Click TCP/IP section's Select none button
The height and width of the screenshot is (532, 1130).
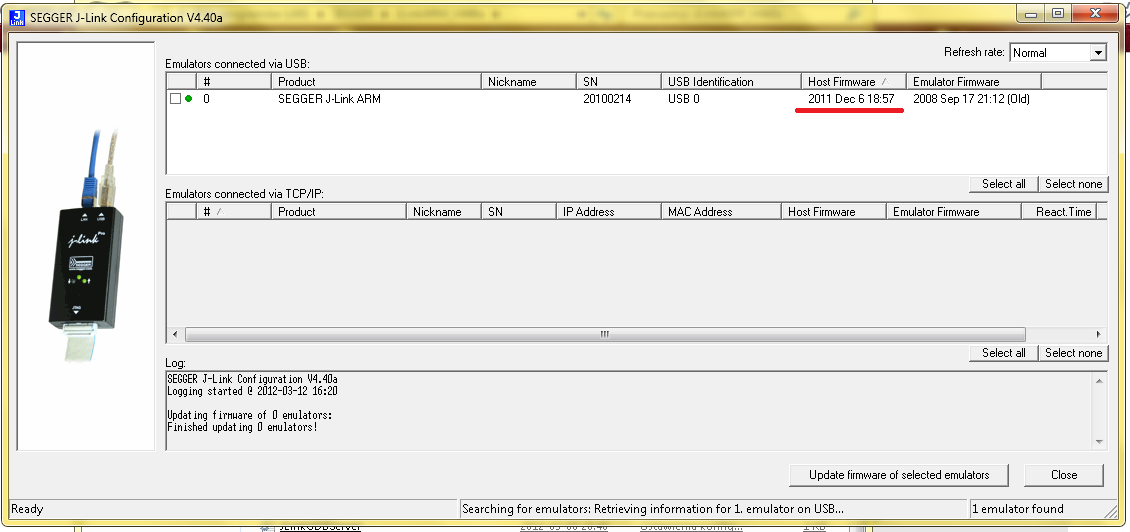(1073, 353)
